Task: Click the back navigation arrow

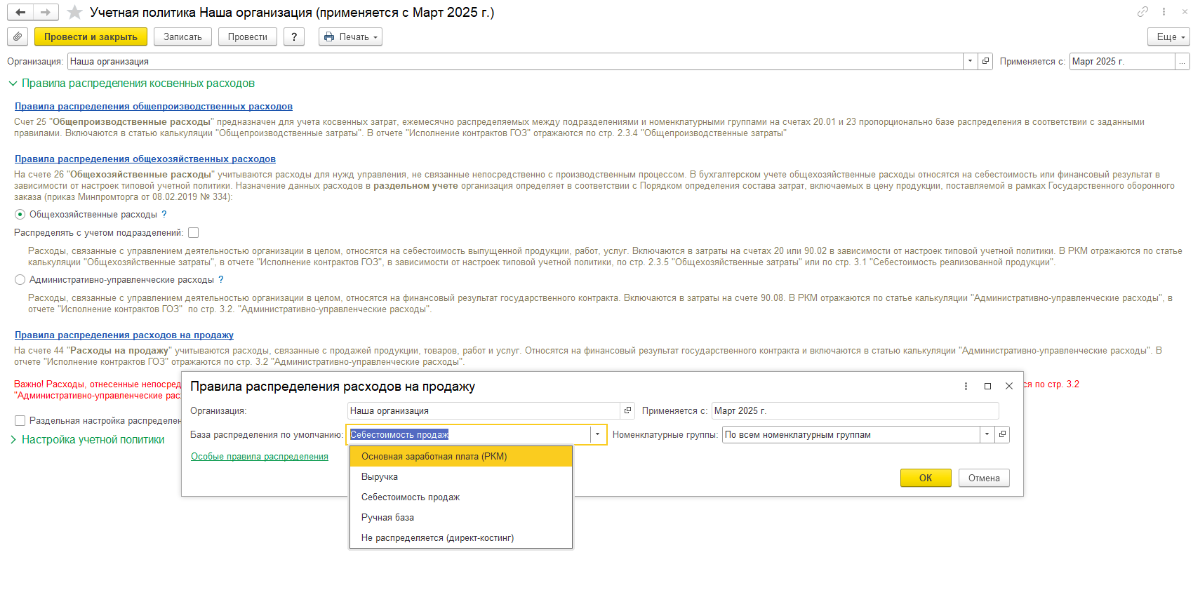Action: pos(18,13)
